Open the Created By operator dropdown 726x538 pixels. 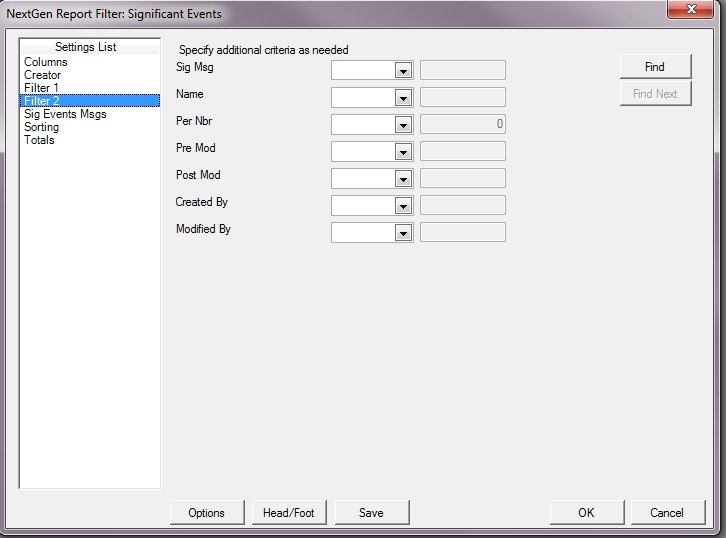pos(403,206)
